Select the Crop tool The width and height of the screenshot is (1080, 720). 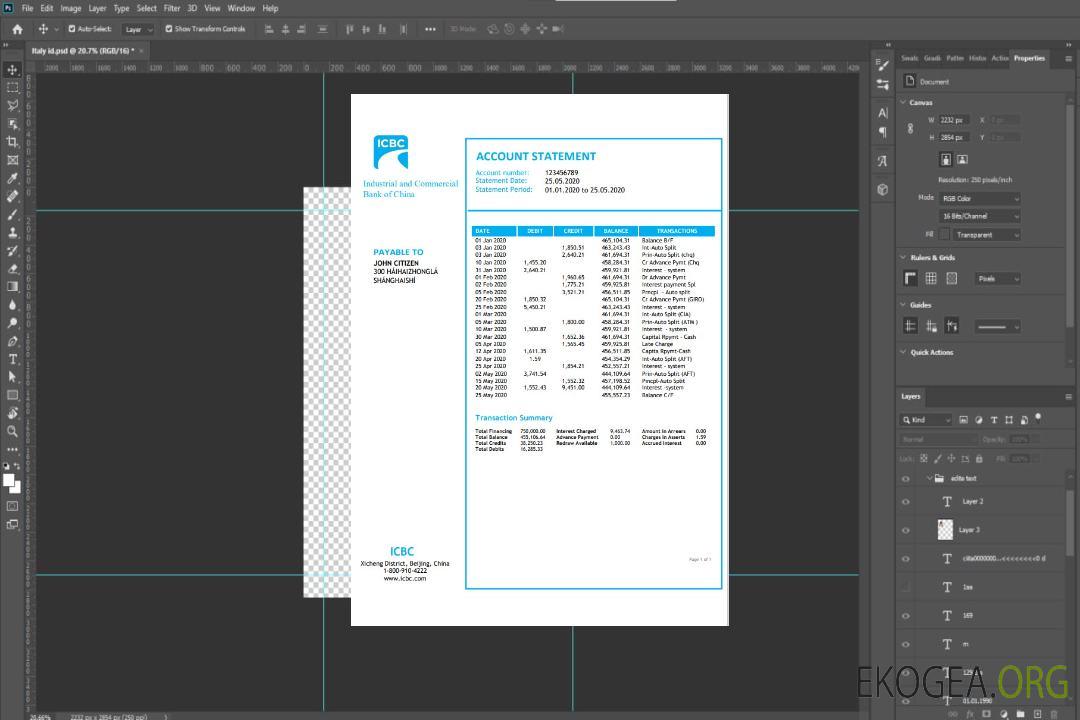(12, 142)
